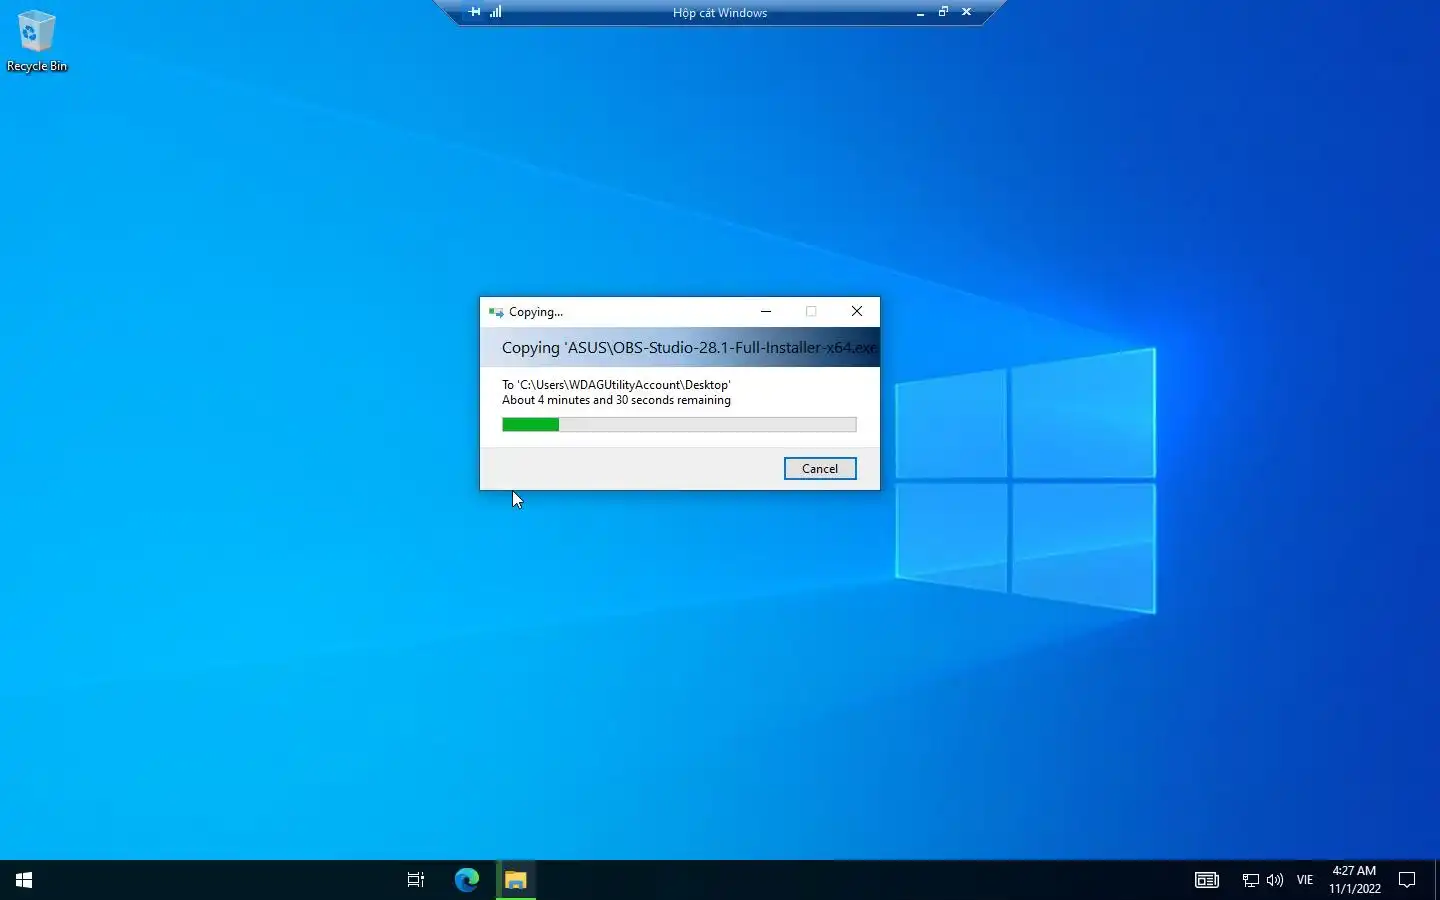Click the Copying dialog title icon

[496, 312]
